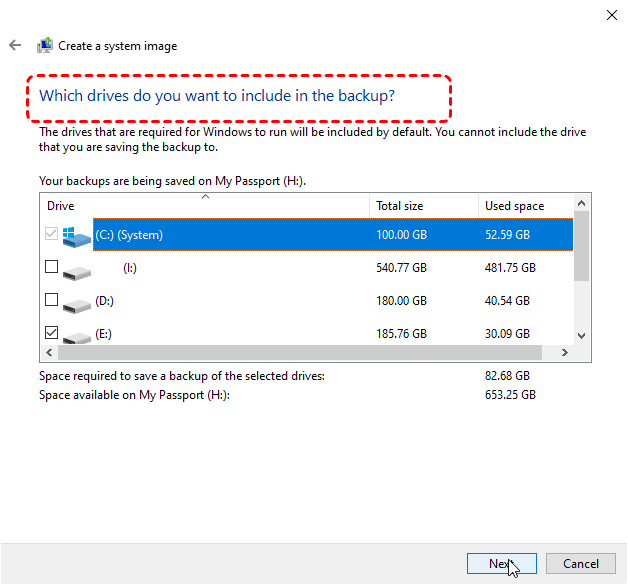The height and width of the screenshot is (585, 628).
Task: Select the (C:) (System) drive row
Action: (300, 235)
